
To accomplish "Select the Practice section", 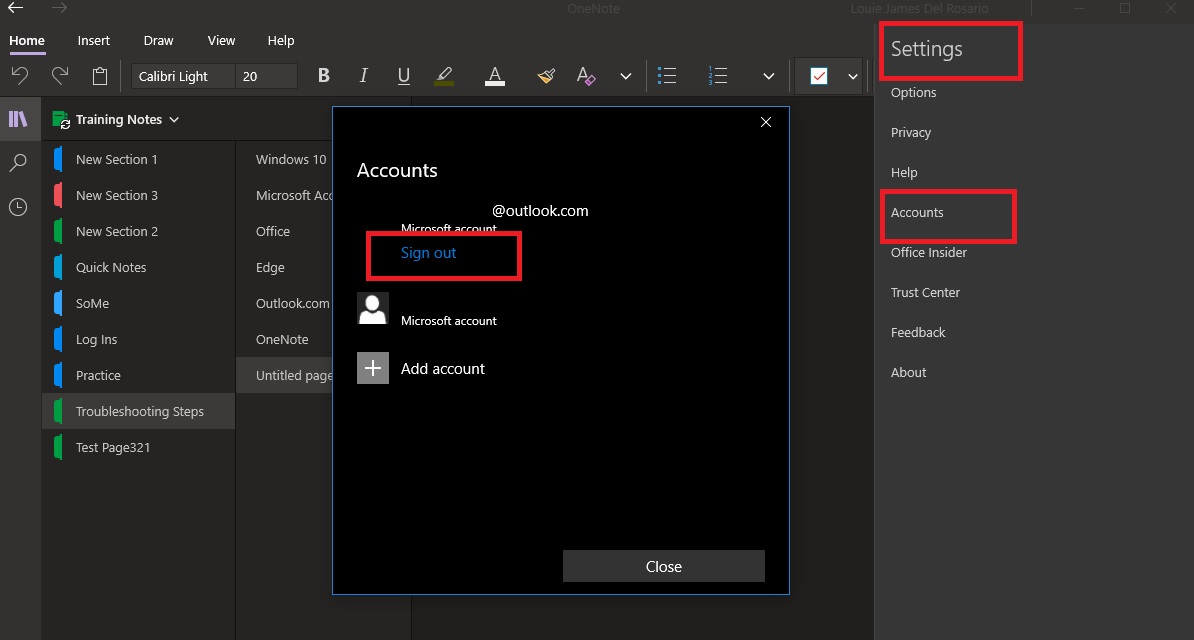I will [x=139, y=375].
